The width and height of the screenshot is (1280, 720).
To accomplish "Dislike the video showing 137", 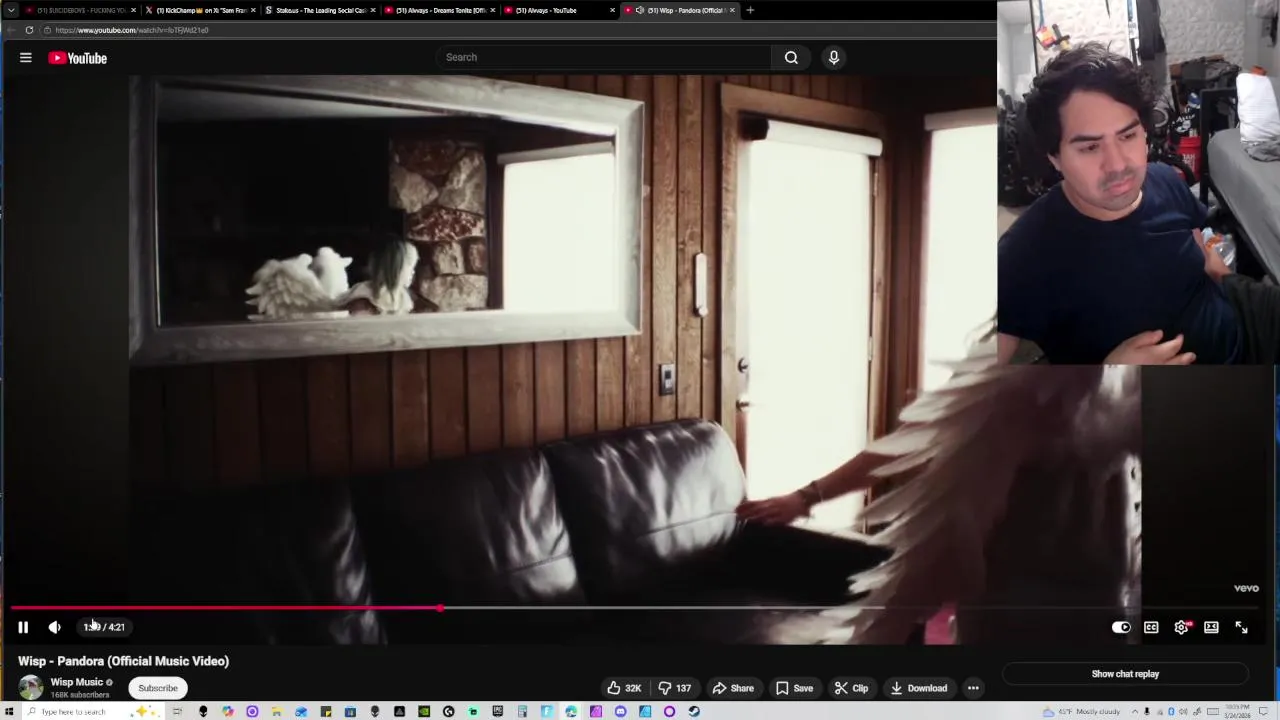I will coord(675,688).
